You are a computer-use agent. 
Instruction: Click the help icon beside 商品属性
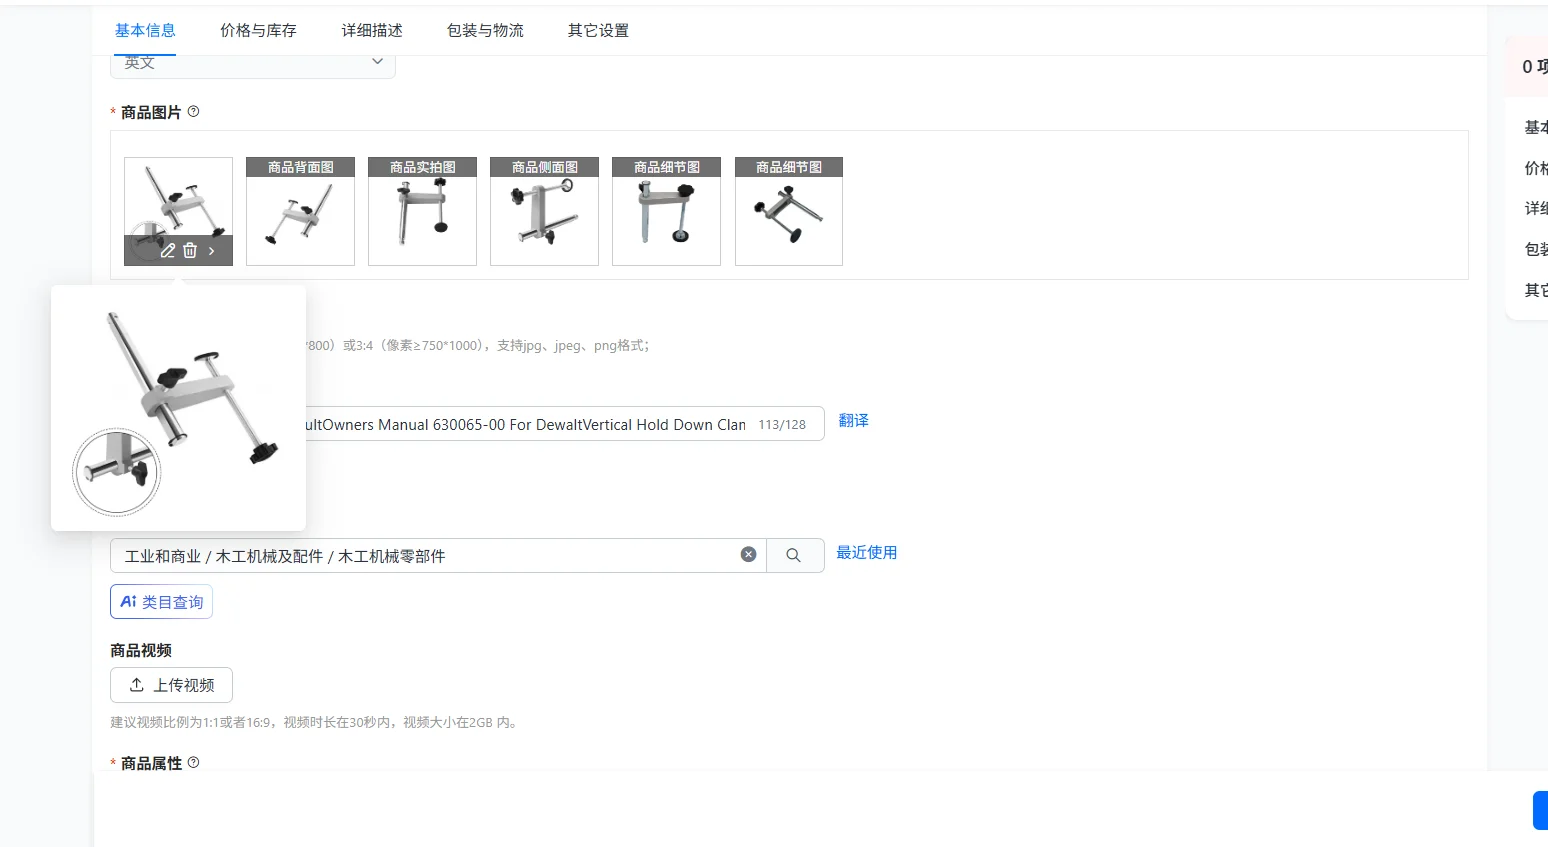coord(194,762)
